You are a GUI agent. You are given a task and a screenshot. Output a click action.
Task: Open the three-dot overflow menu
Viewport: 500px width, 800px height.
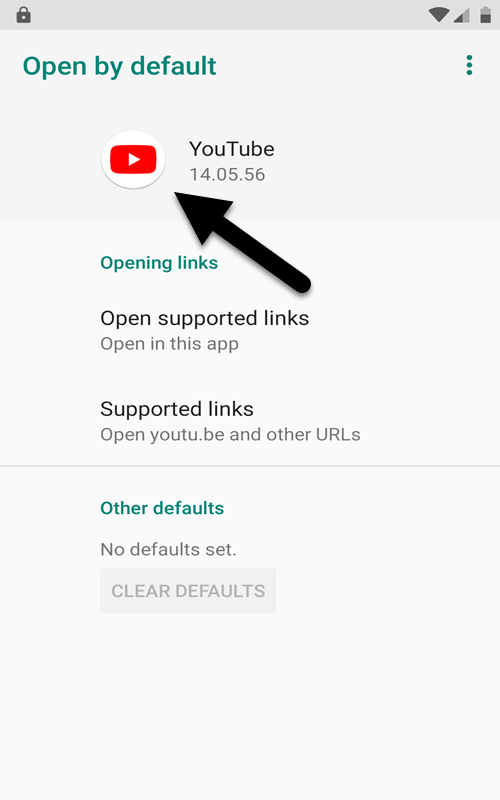(469, 66)
